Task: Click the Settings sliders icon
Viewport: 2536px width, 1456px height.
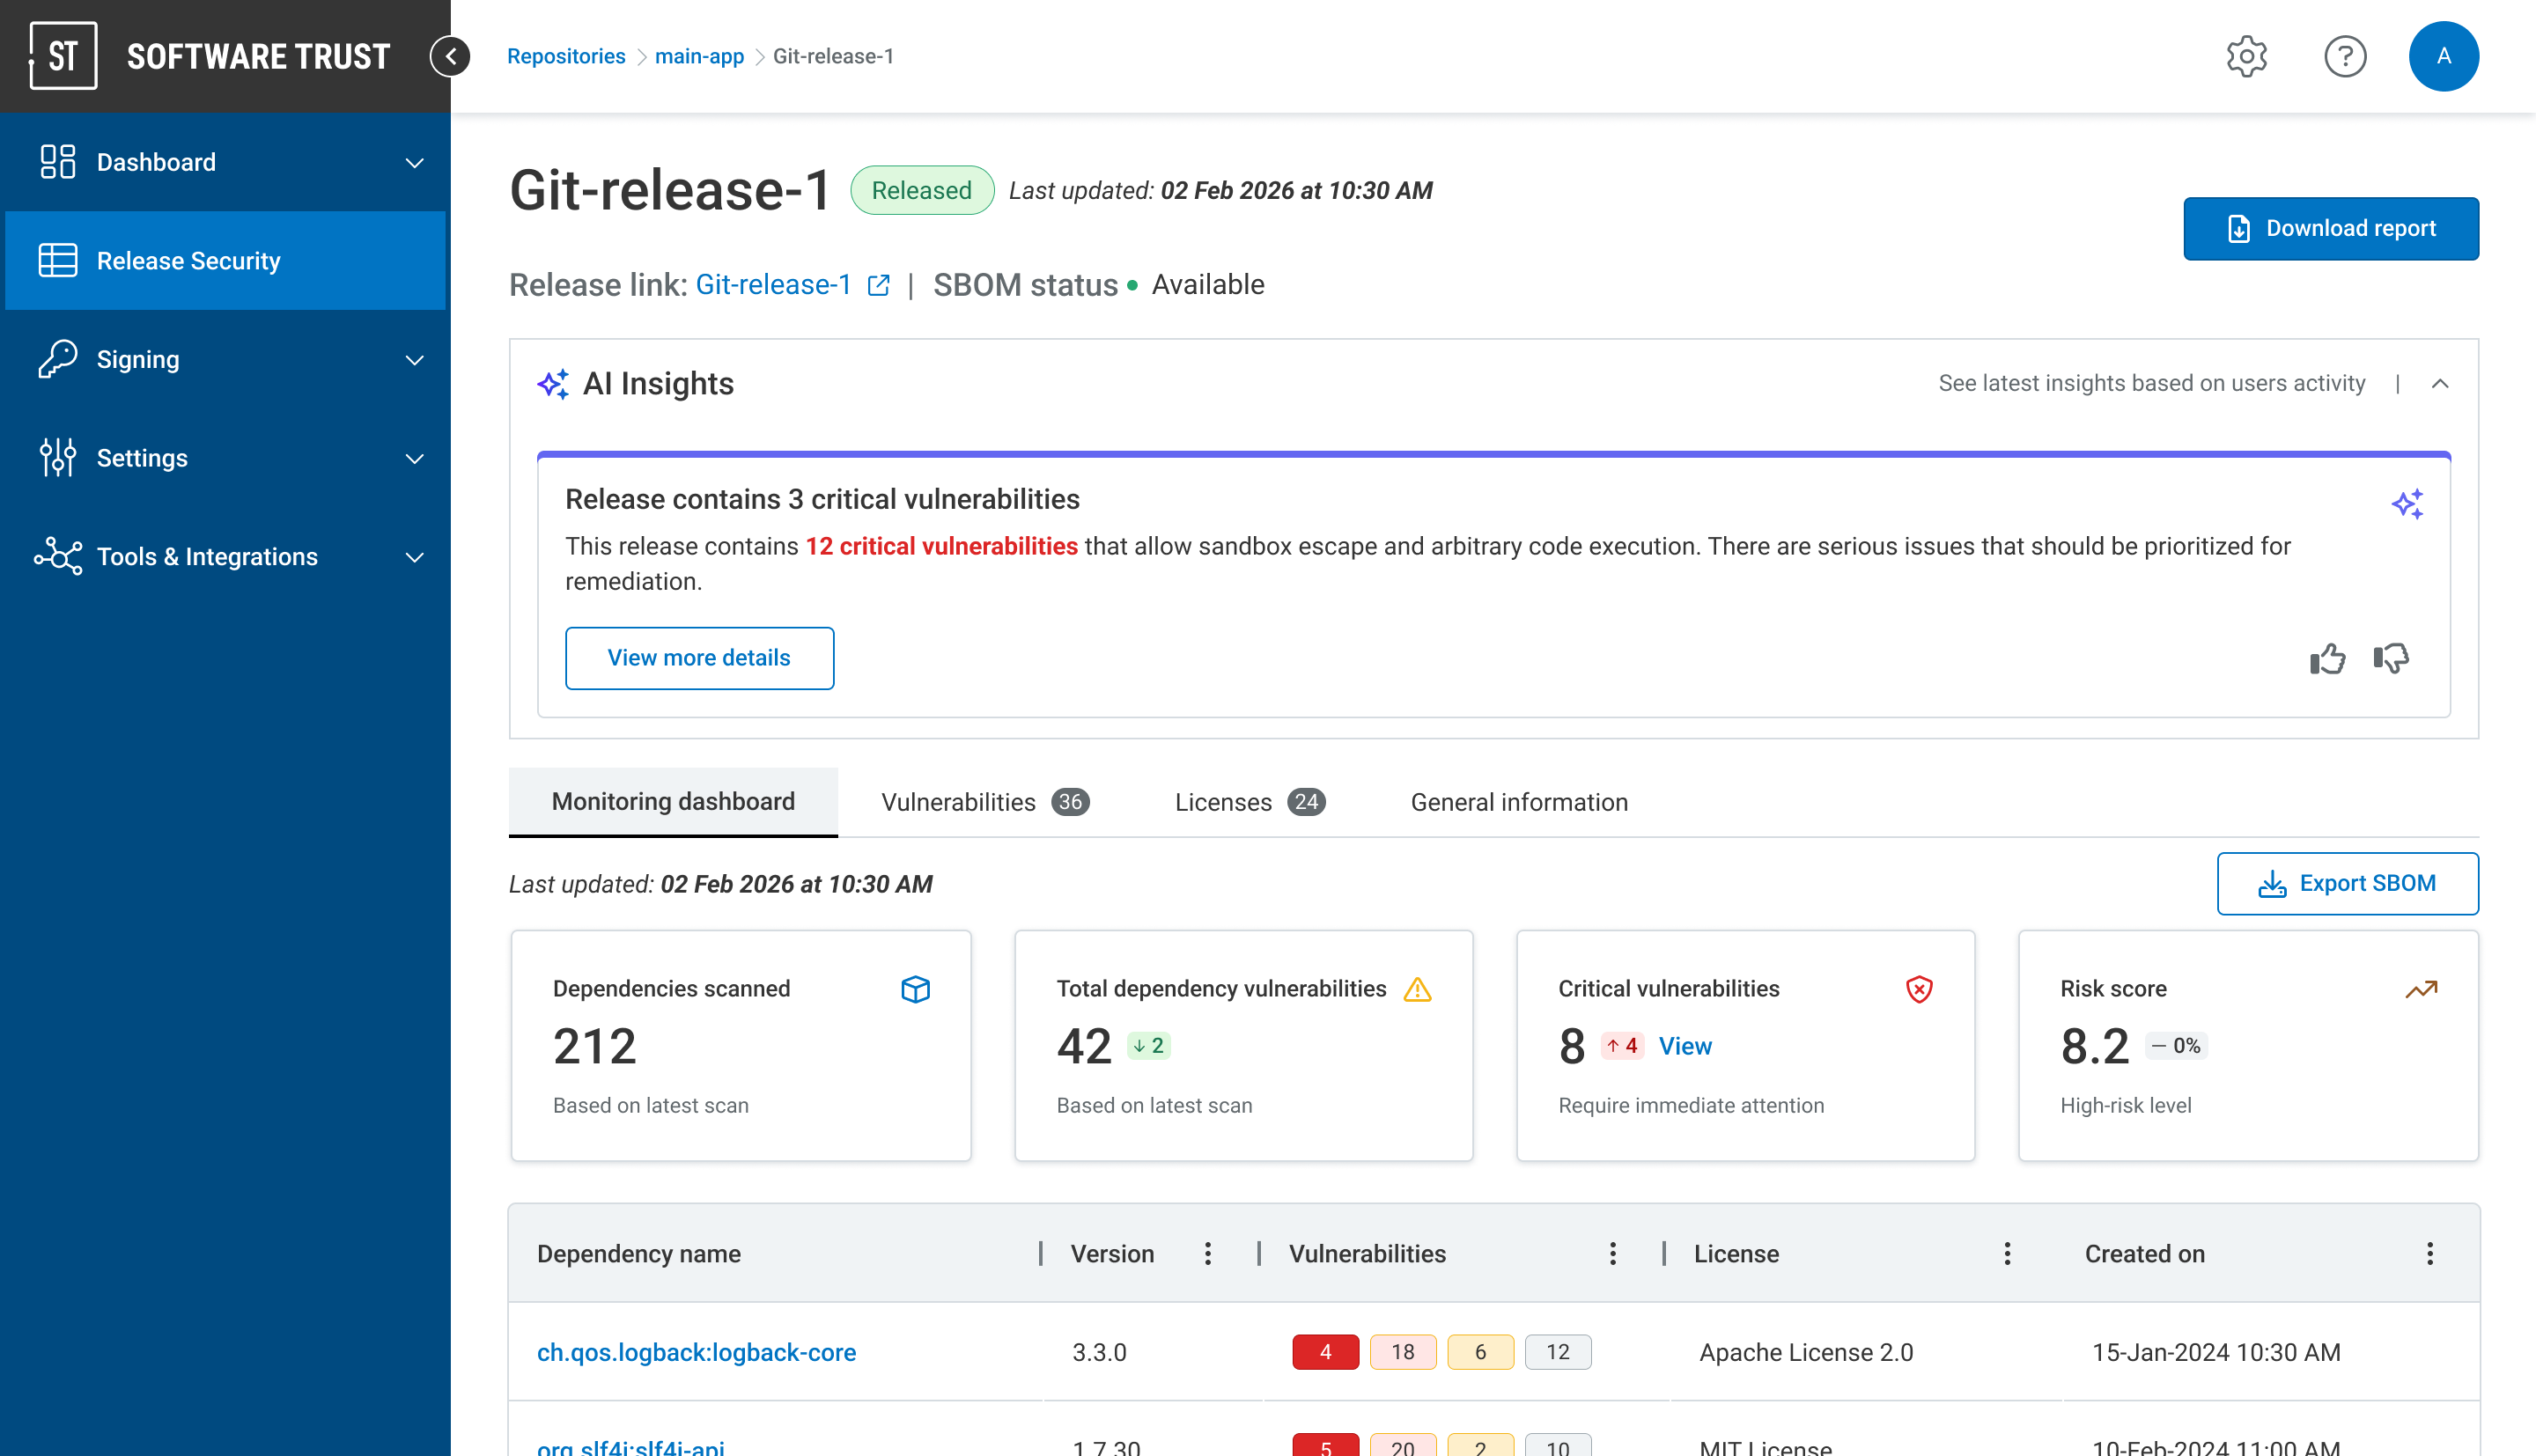Action: pyautogui.click(x=58, y=458)
